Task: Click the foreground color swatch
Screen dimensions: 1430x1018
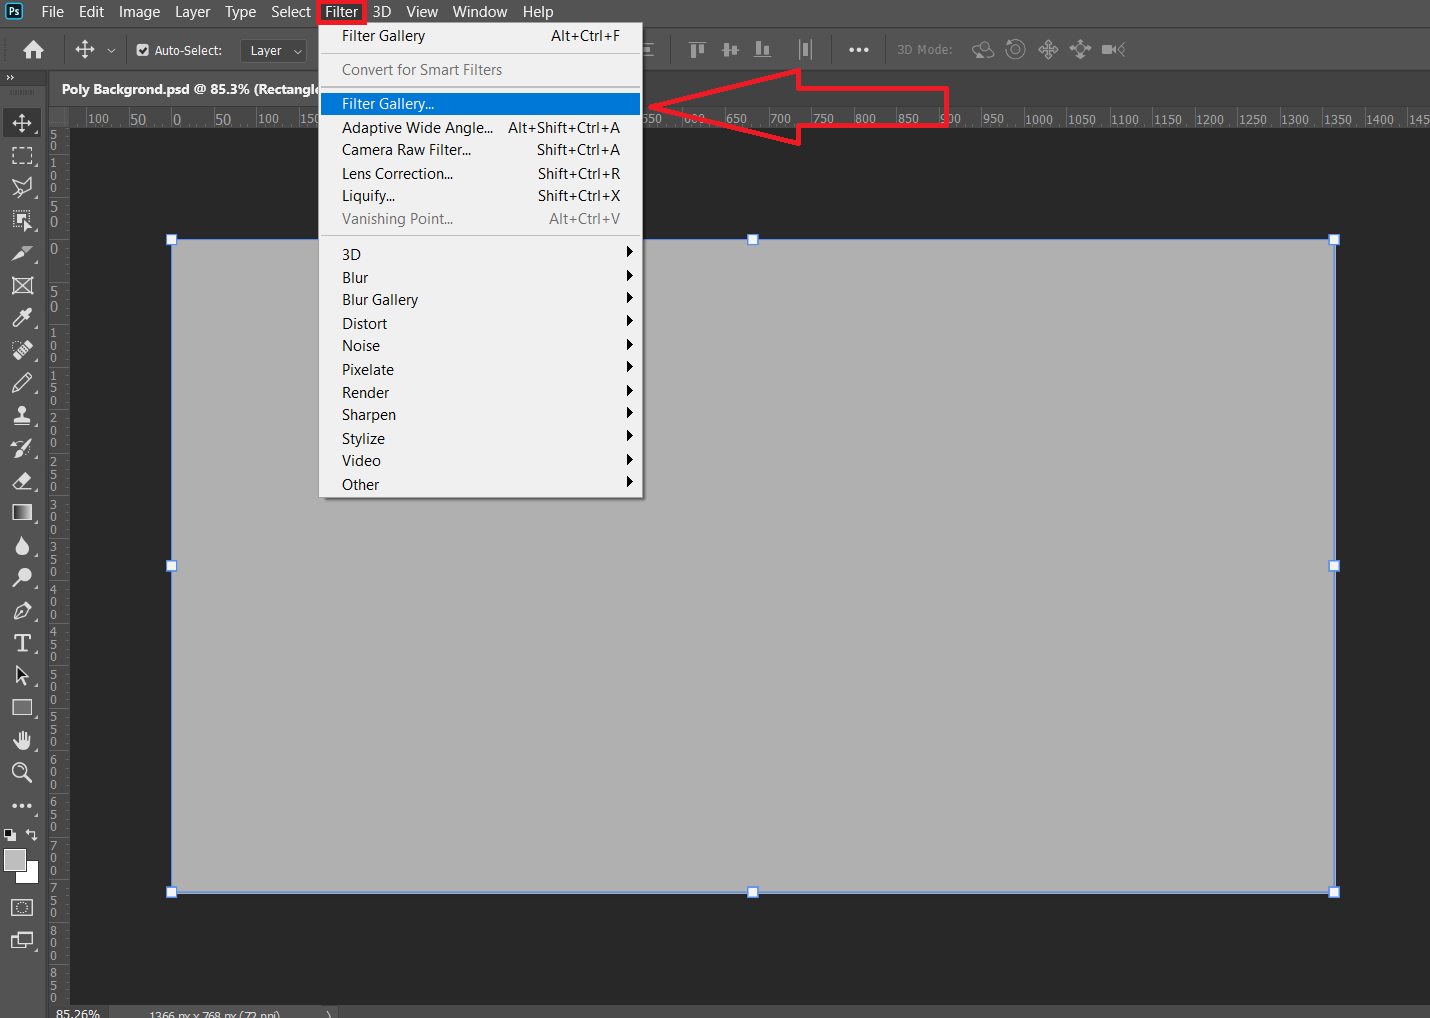Action: coord(15,860)
